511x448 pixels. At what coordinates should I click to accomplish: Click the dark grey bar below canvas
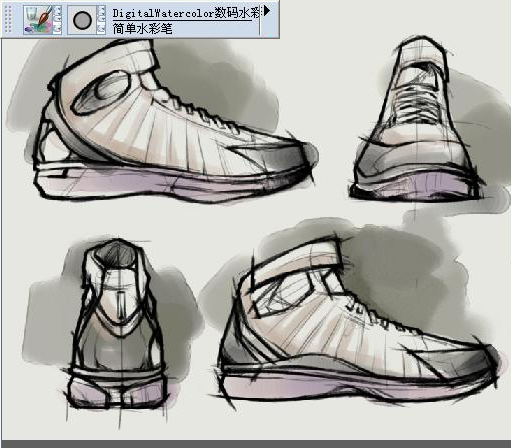tap(255, 444)
